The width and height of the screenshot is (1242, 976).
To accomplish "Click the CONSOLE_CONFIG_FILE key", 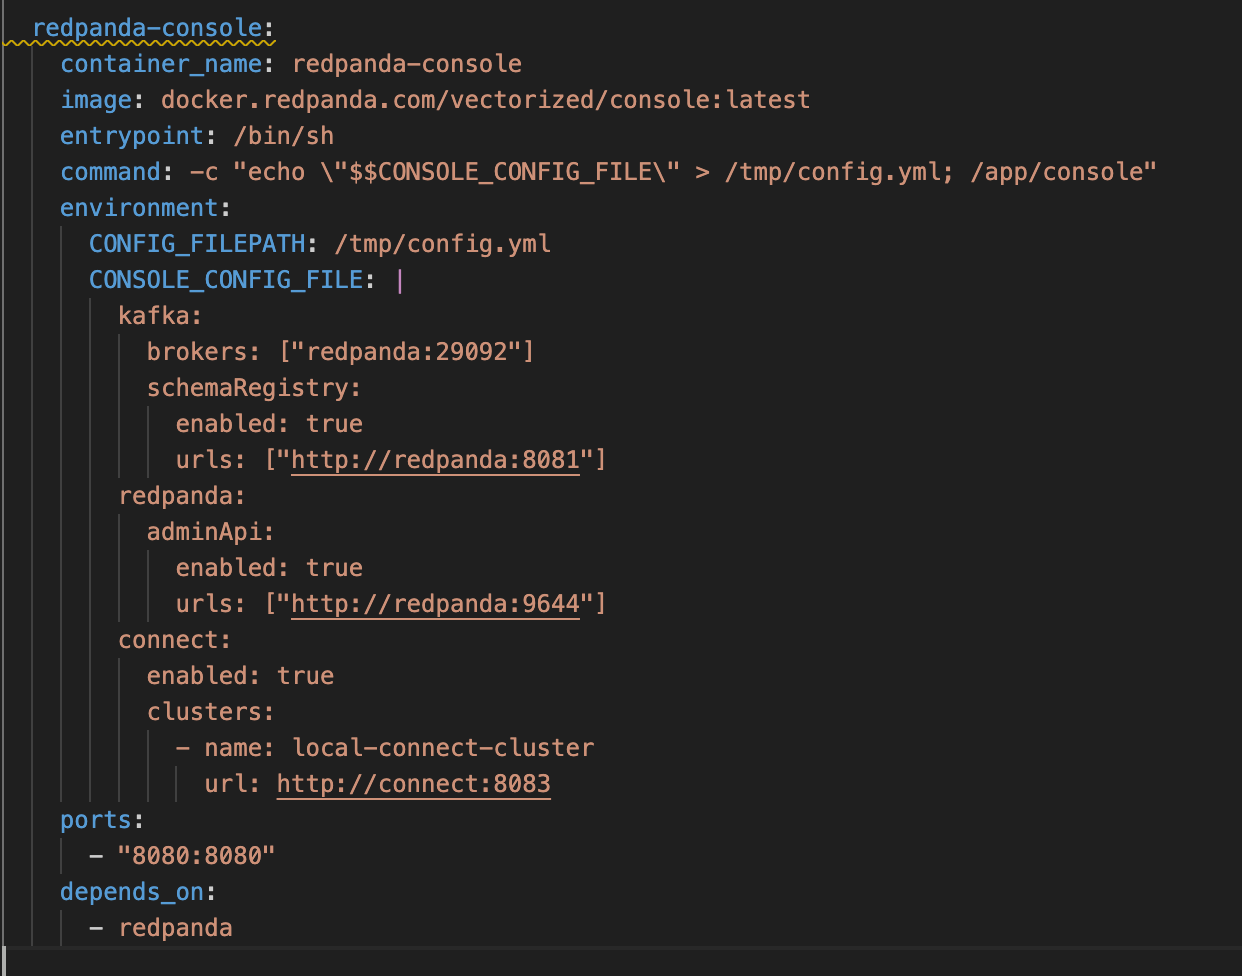I will point(226,280).
